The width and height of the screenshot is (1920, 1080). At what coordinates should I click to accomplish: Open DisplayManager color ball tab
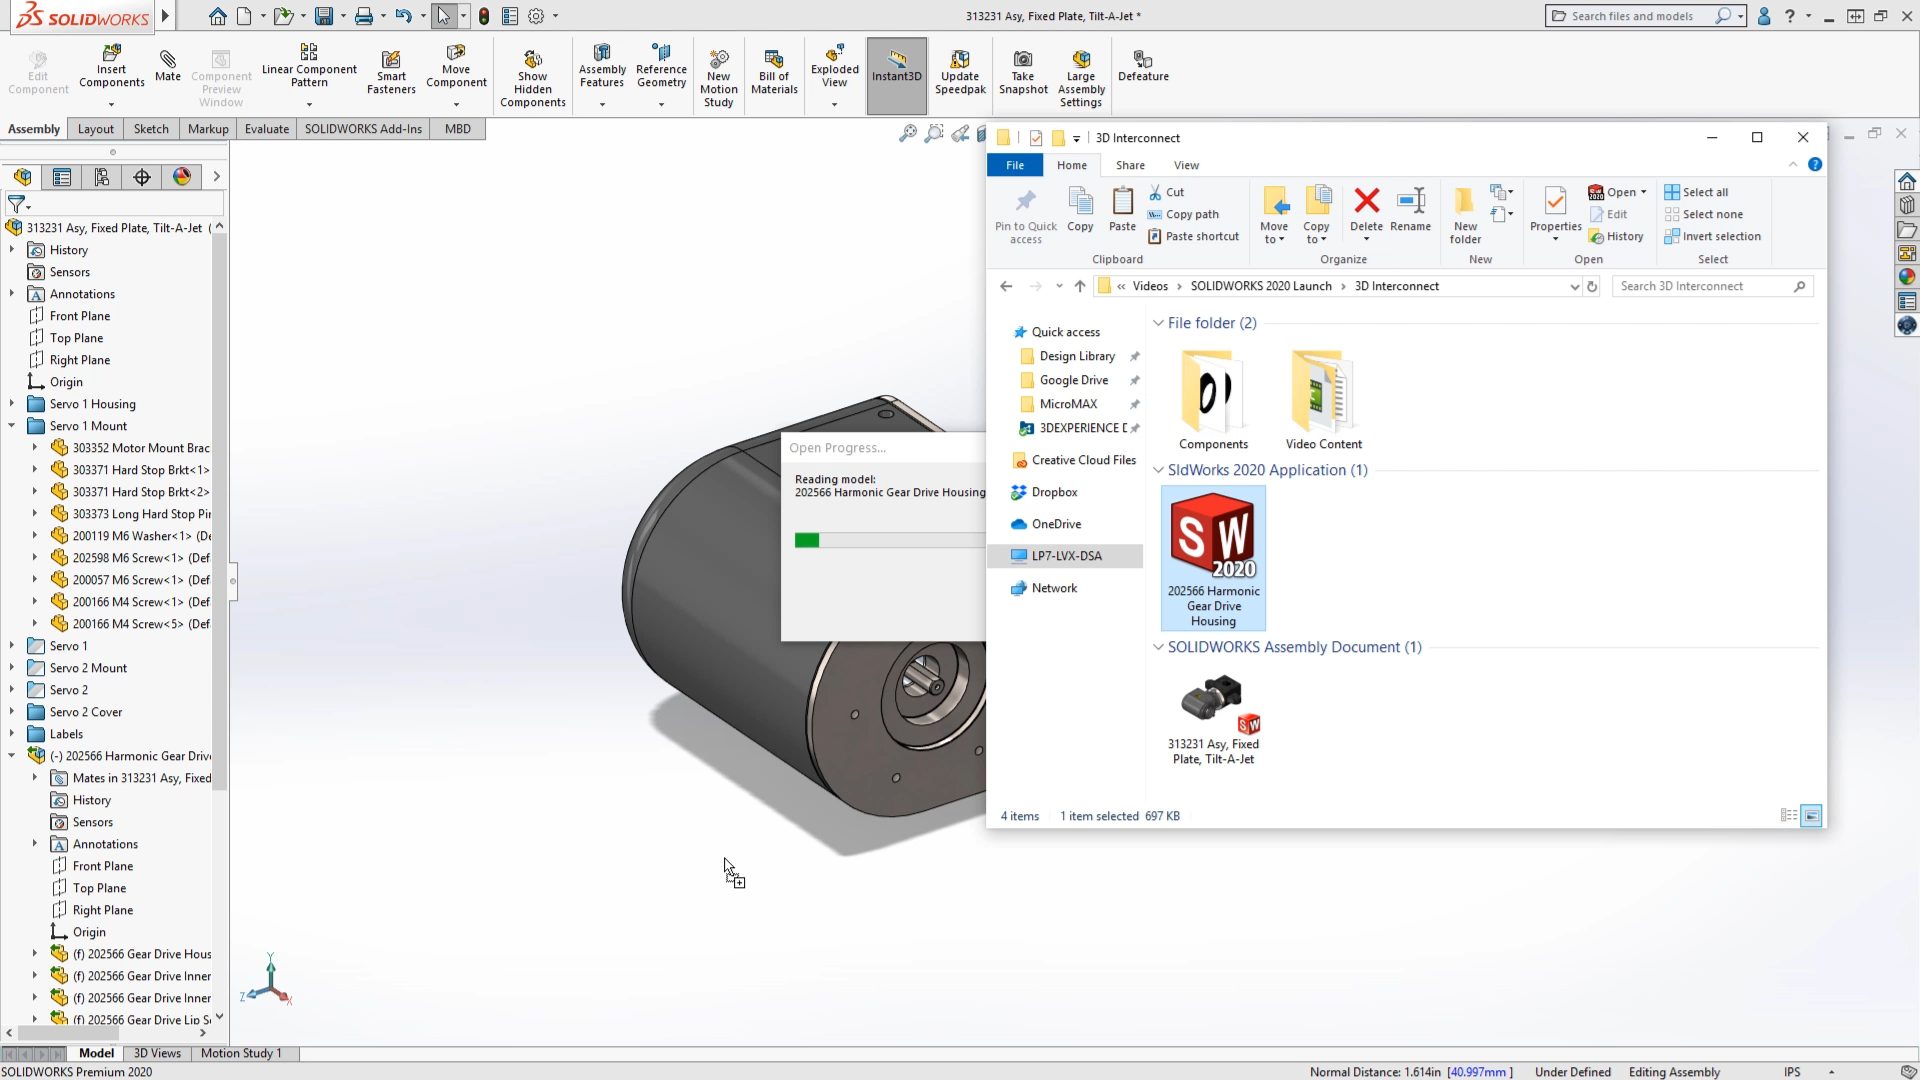[182, 177]
